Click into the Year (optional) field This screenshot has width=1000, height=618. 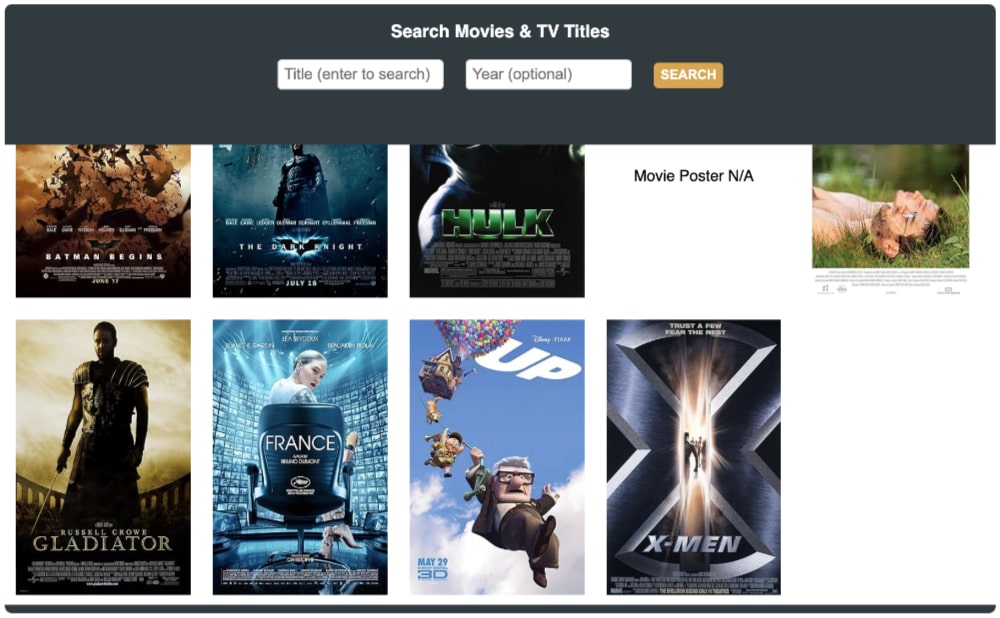pos(548,75)
